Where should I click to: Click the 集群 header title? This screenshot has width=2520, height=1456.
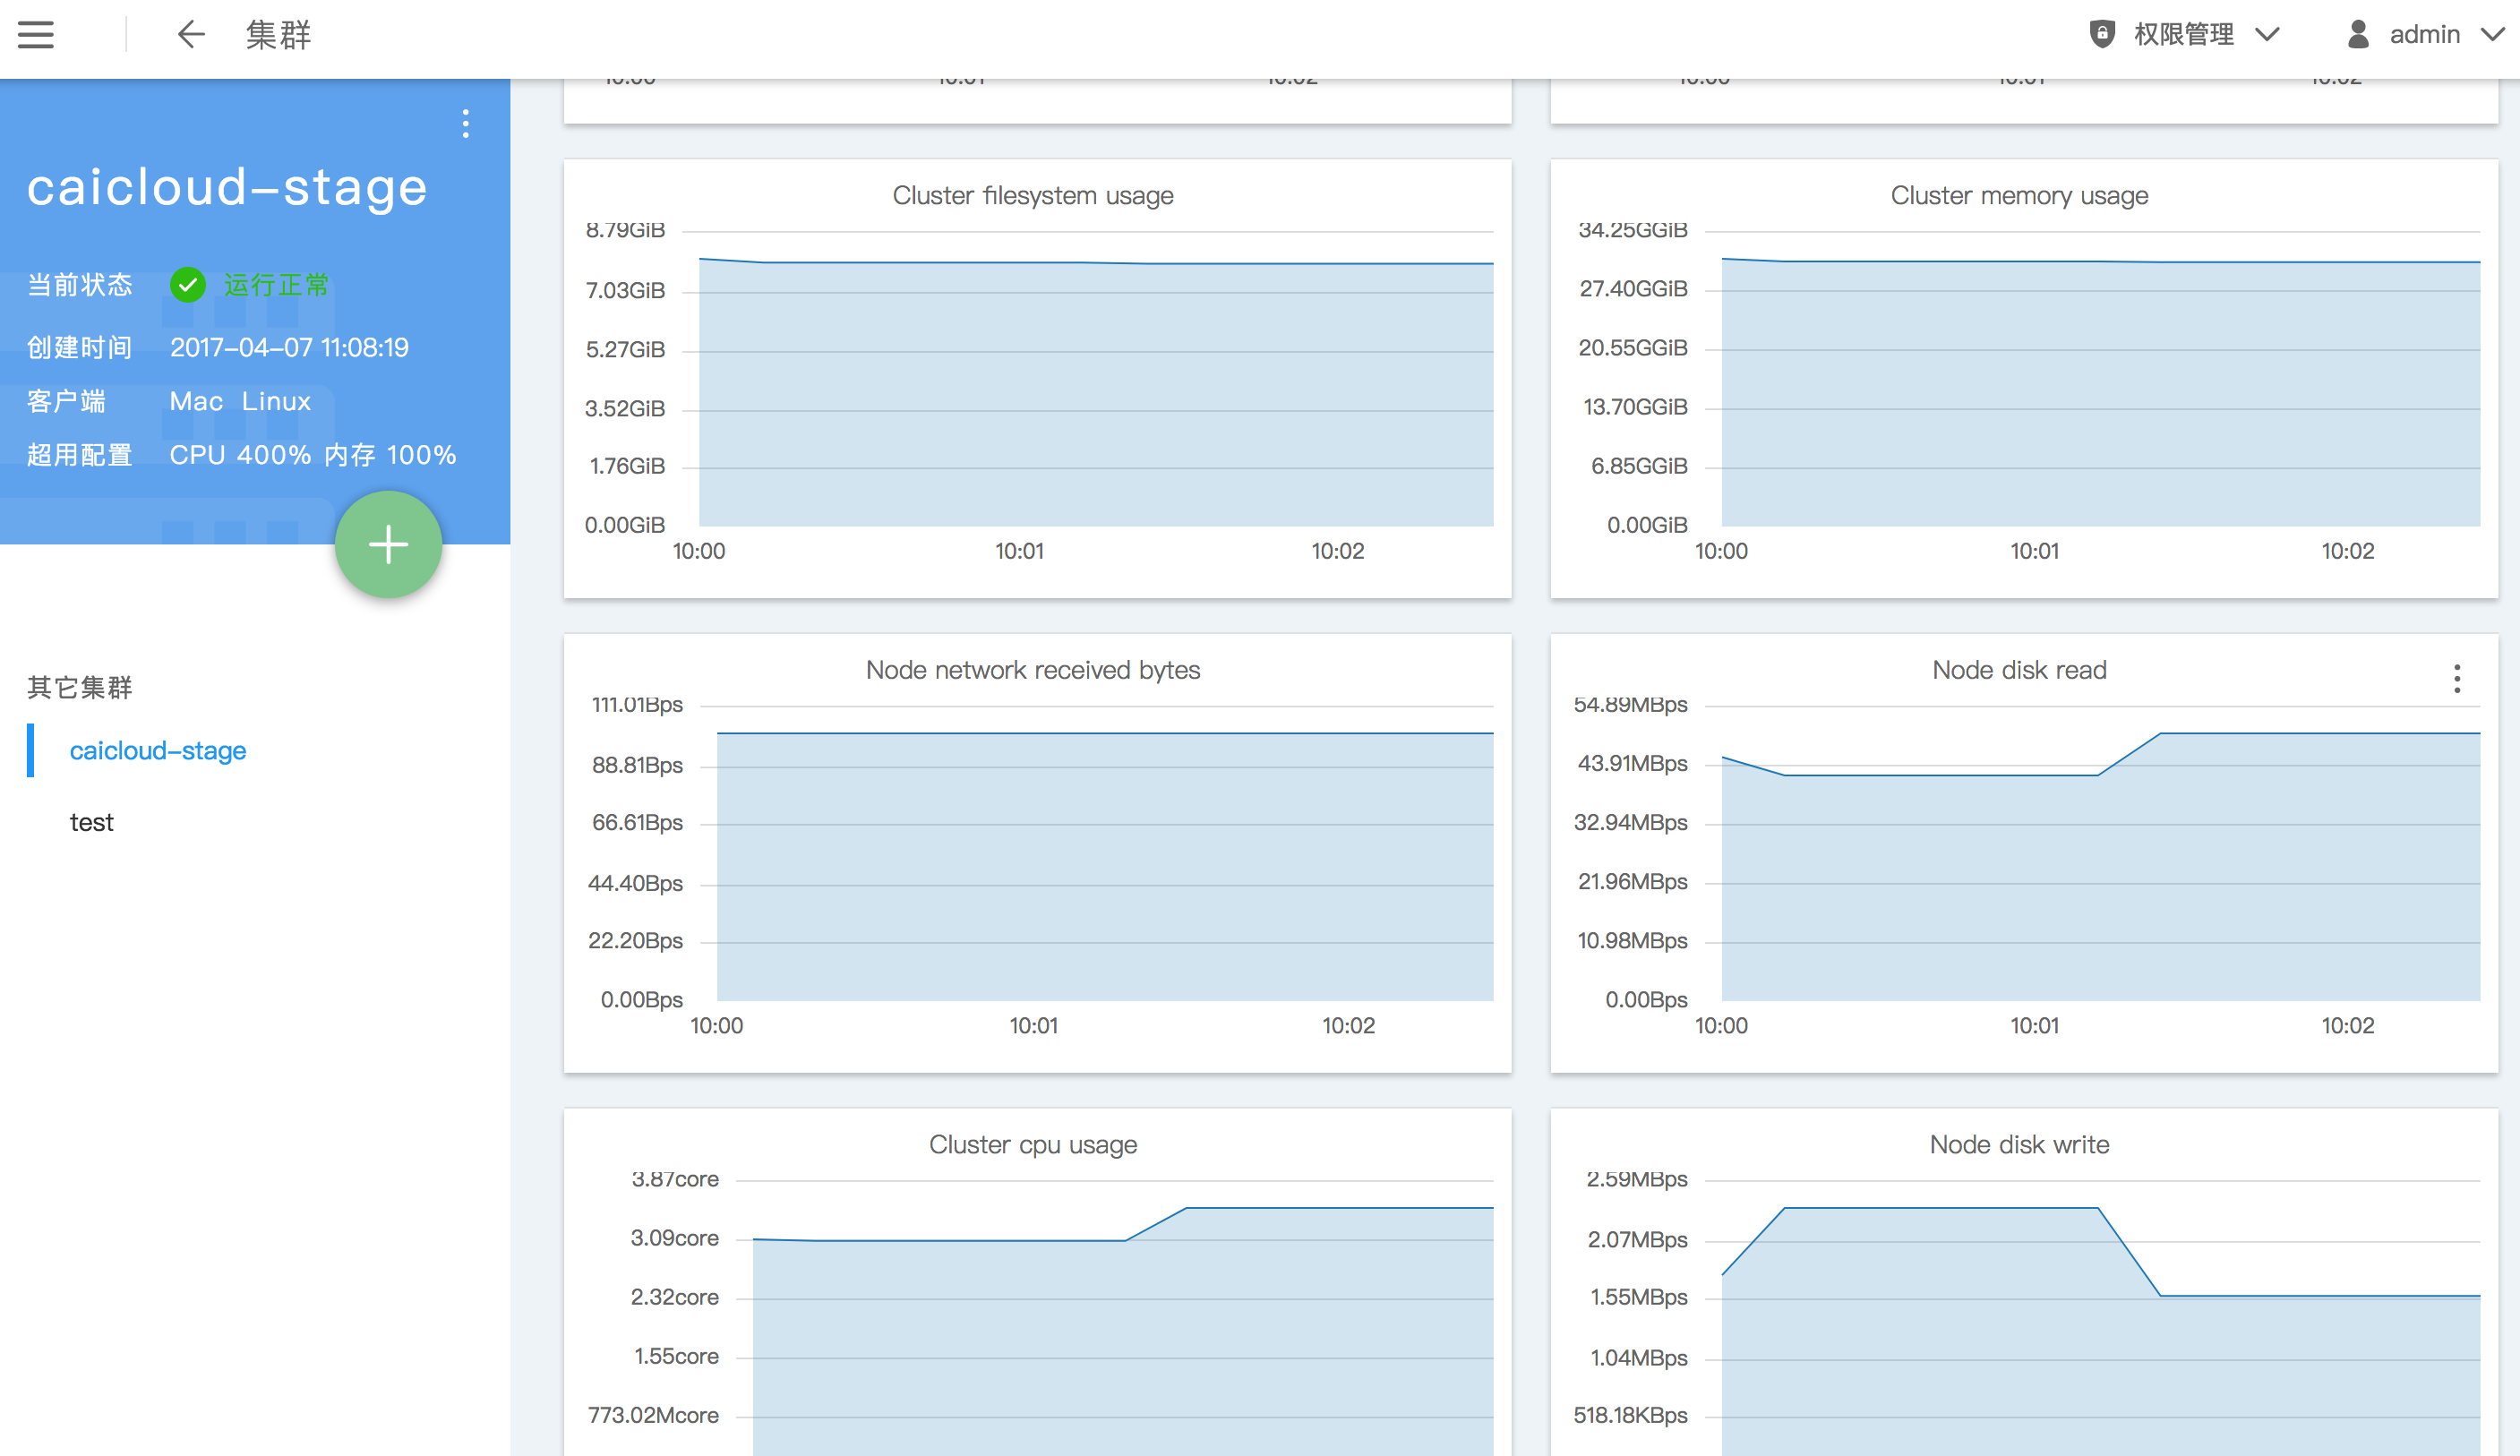coord(278,35)
